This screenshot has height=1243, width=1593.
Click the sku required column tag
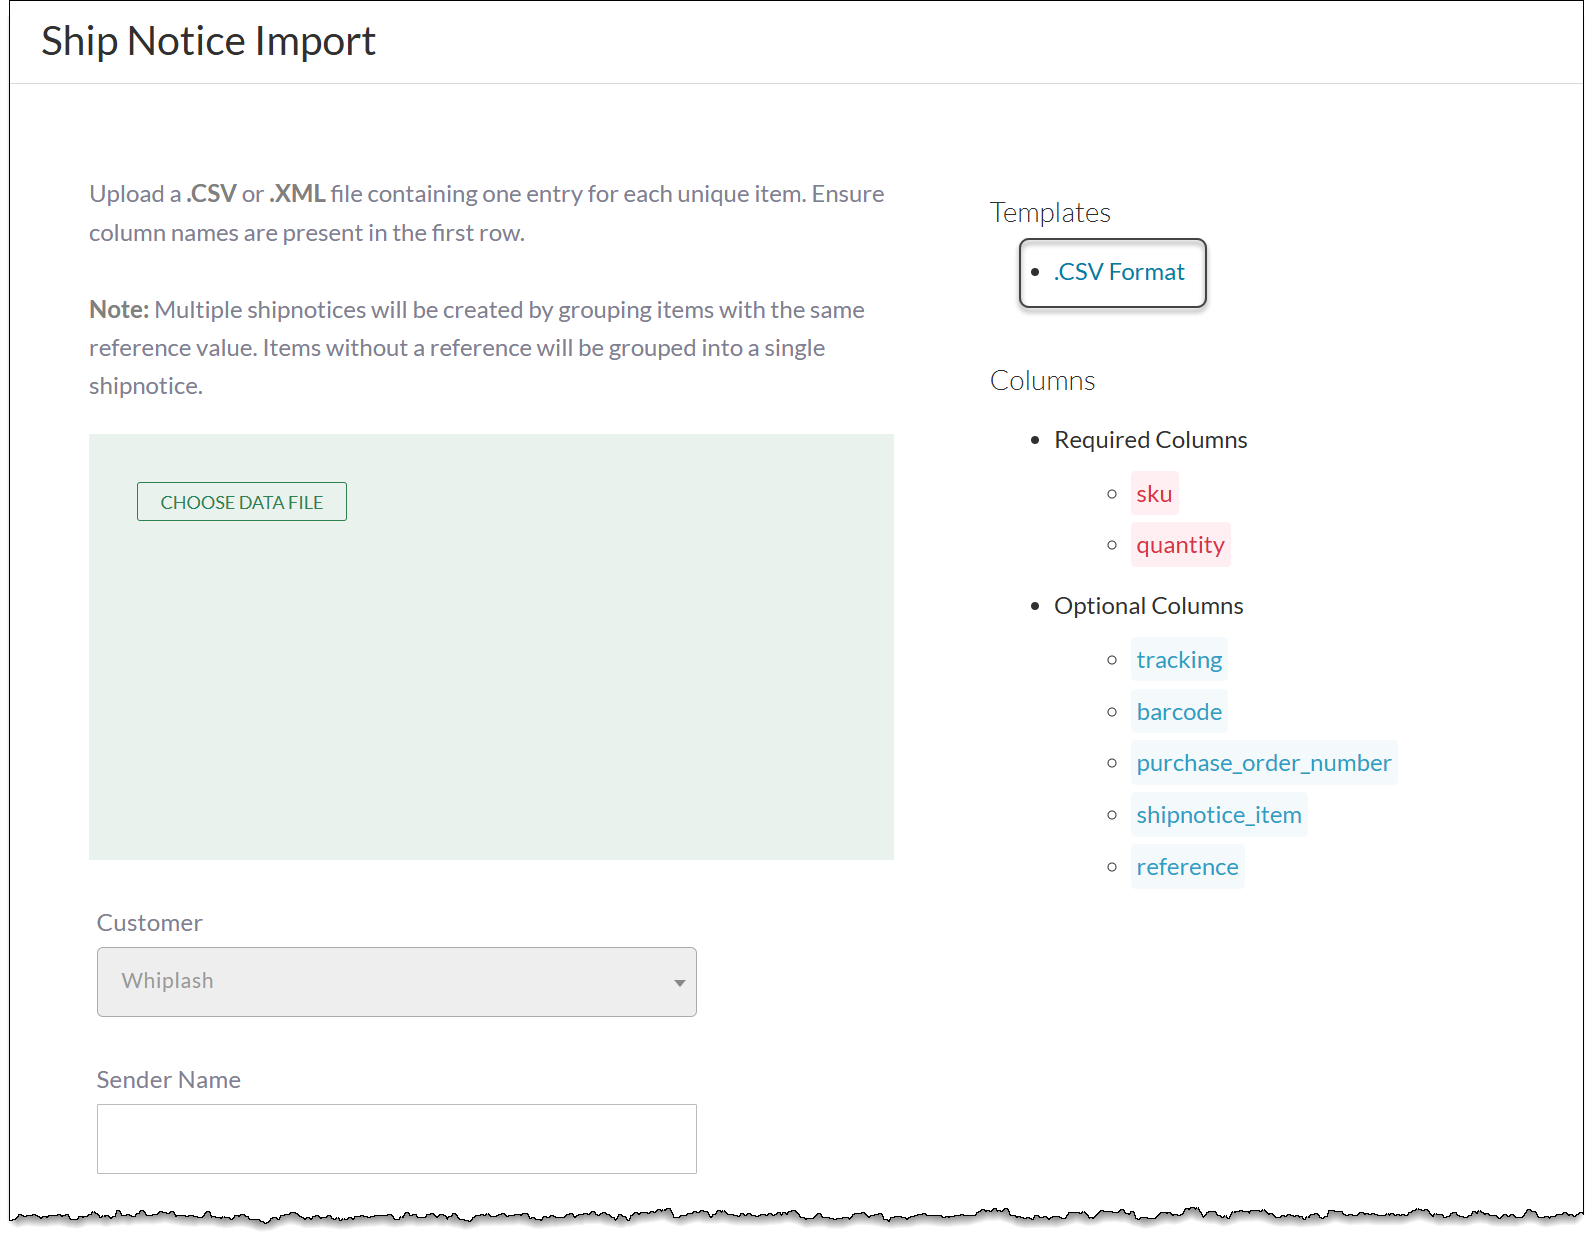(1154, 494)
